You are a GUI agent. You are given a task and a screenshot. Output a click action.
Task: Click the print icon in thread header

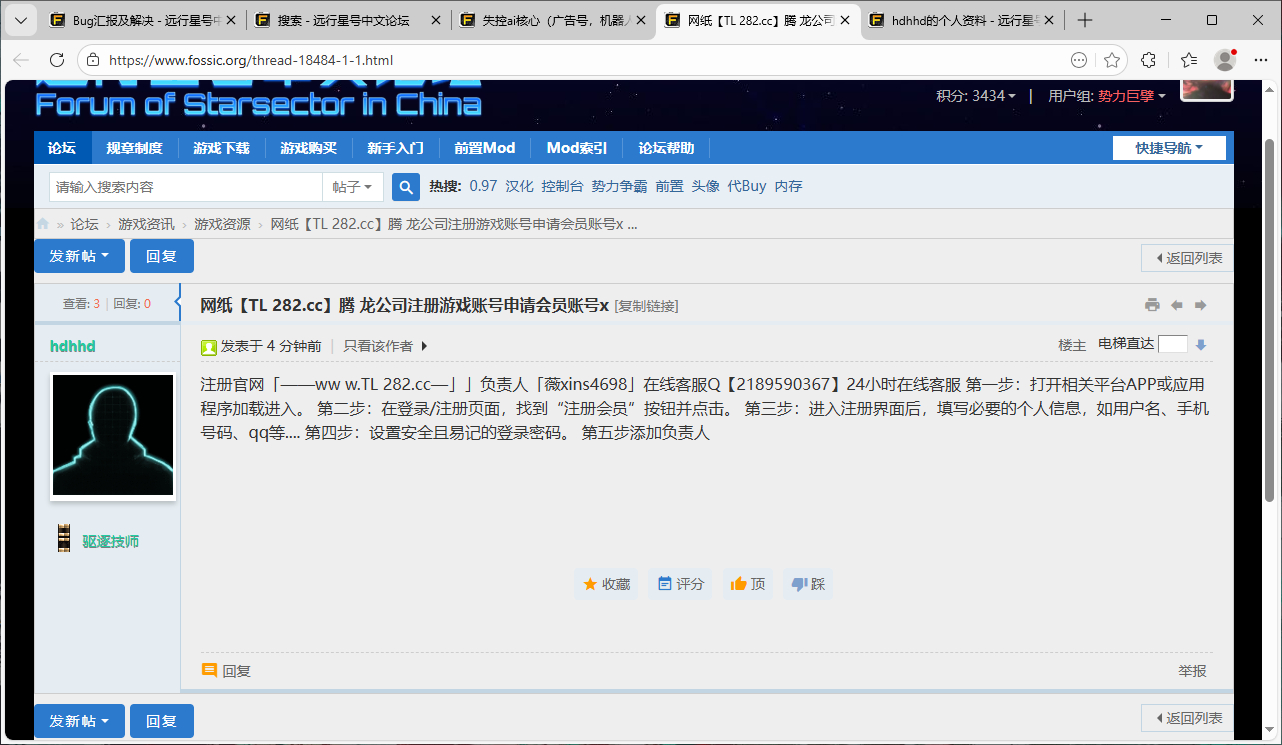click(x=1152, y=305)
